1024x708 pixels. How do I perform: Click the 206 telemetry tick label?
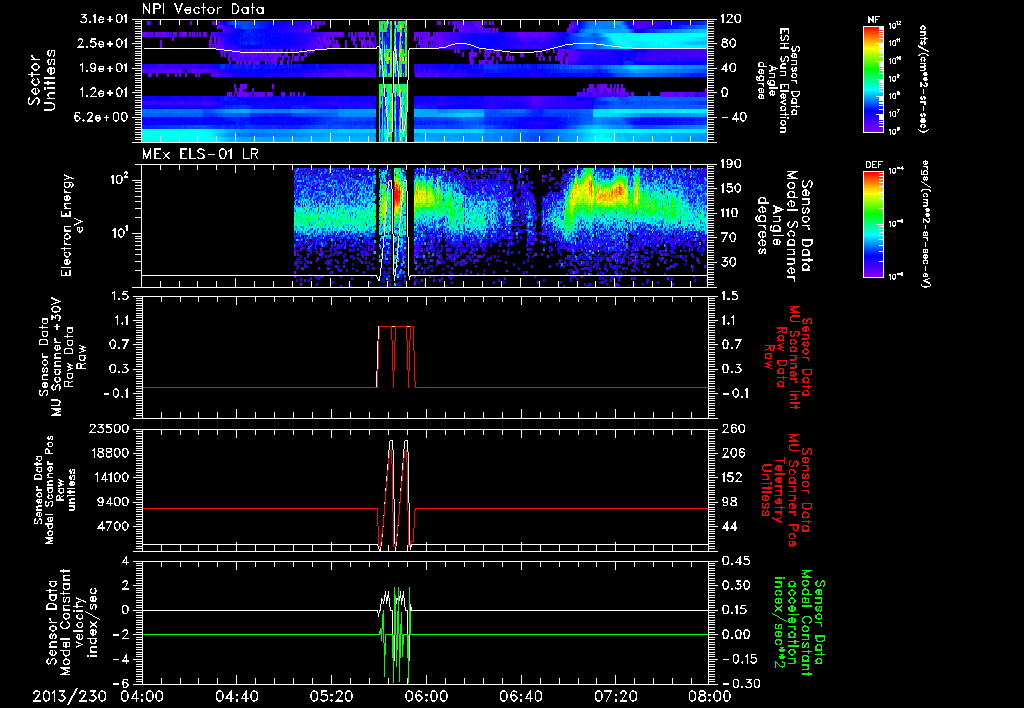tap(731, 453)
